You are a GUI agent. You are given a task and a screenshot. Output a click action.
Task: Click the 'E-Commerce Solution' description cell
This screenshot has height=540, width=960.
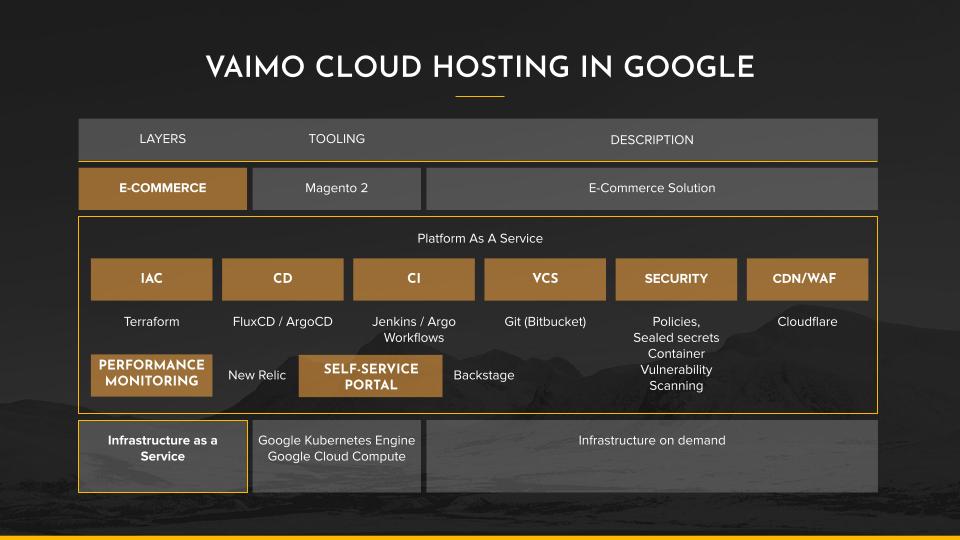(652, 189)
